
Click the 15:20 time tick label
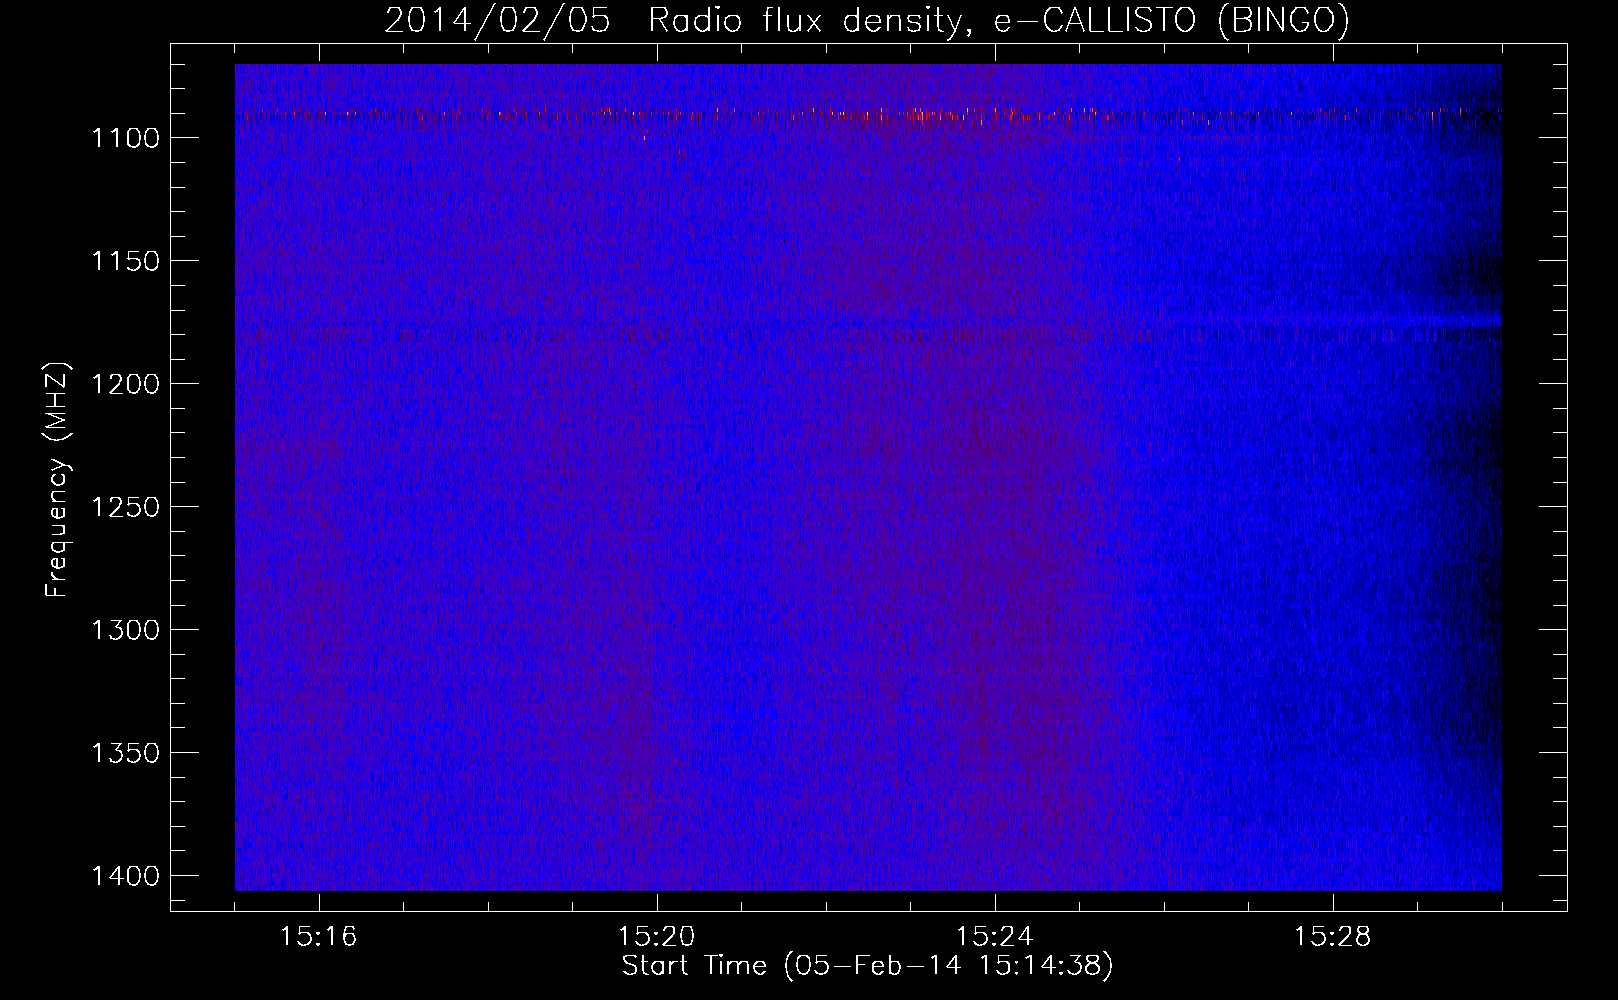657,937
